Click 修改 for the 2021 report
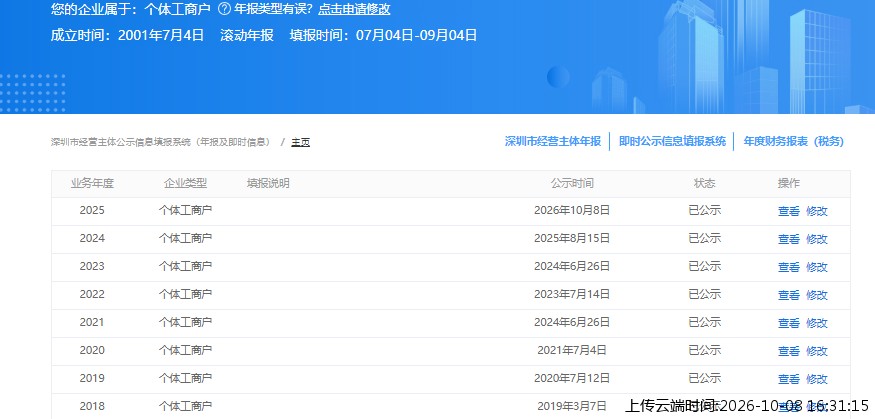This screenshot has height=419, width=875. (x=816, y=322)
